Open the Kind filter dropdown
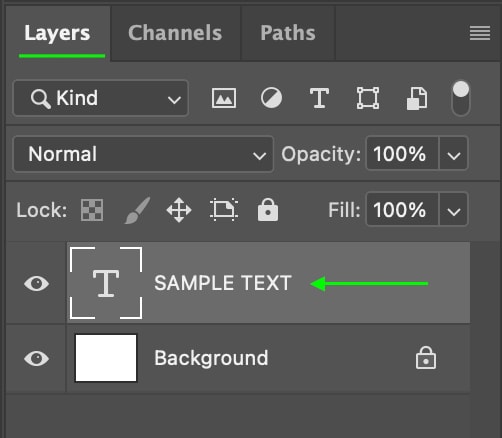This screenshot has height=438, width=502. tap(101, 98)
